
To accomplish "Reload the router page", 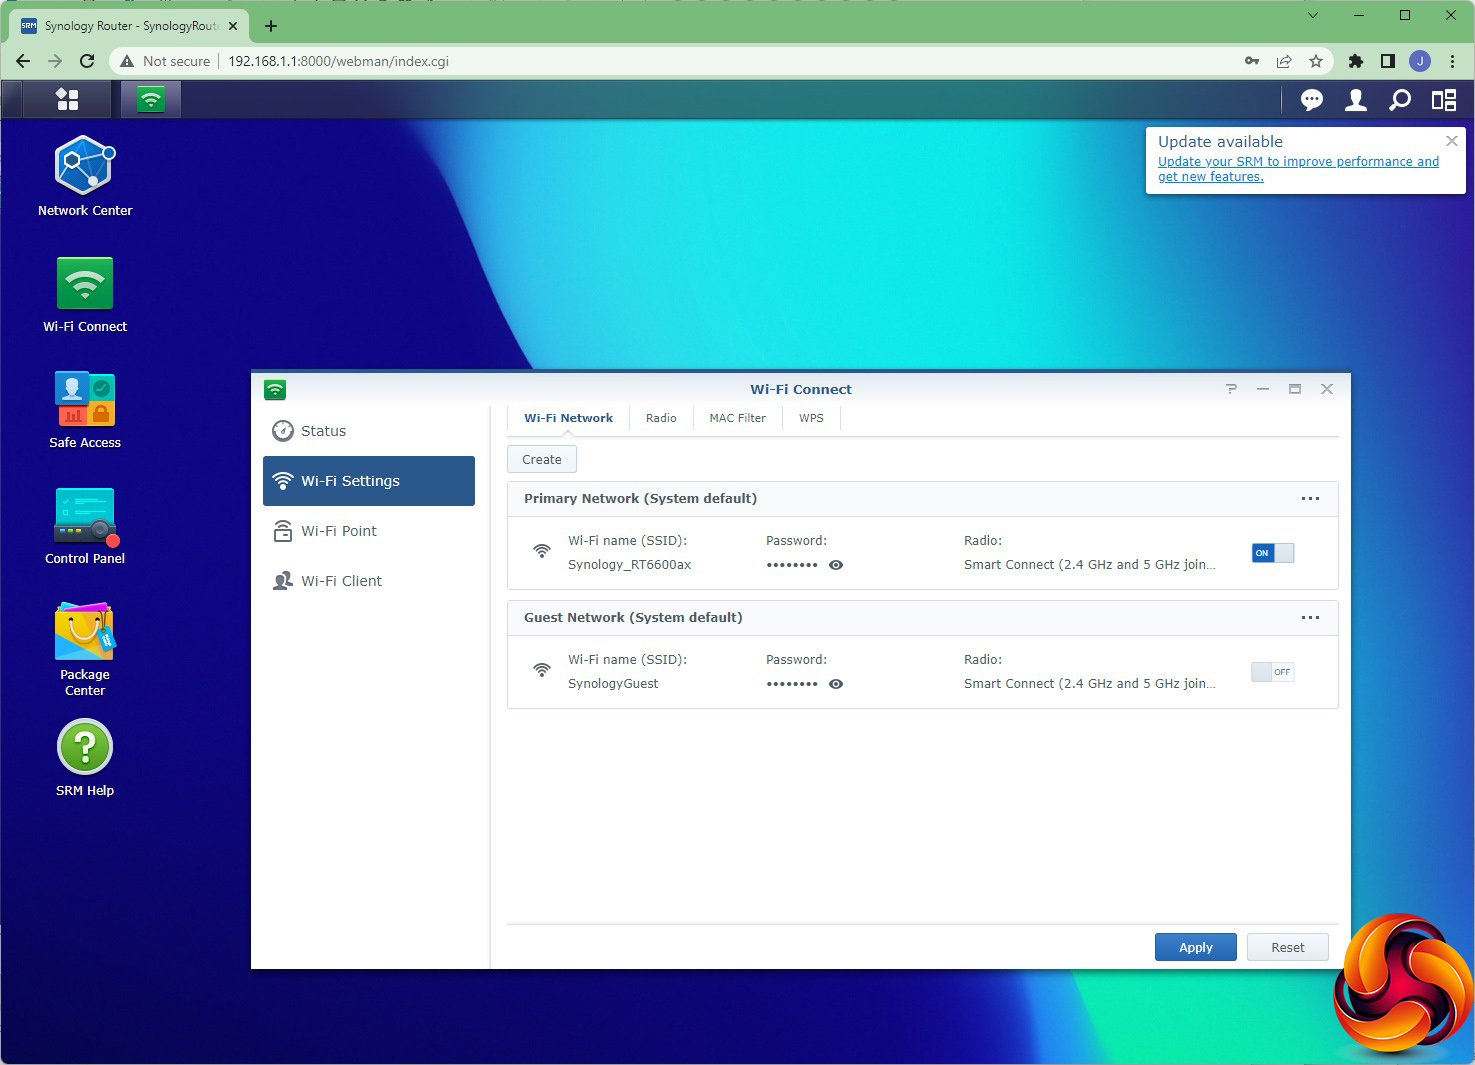I will pos(87,61).
